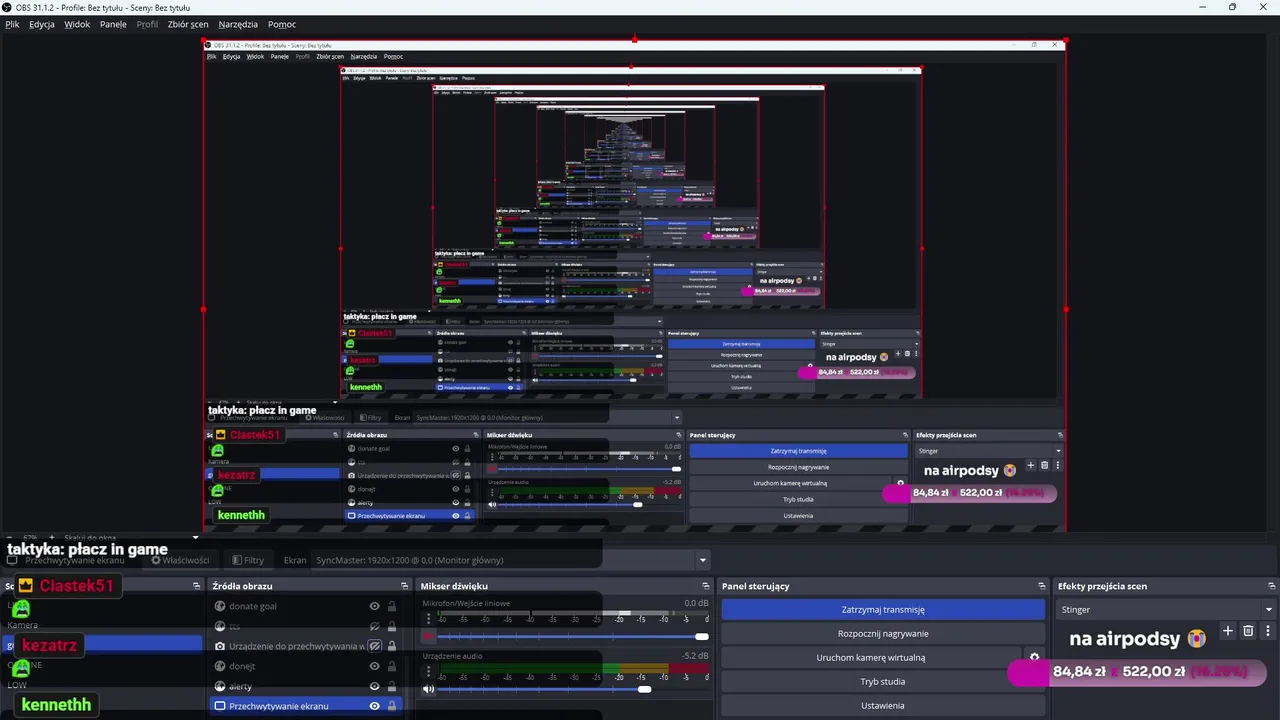Select the LOW scene
Viewport: 1280px width, 720px height.
pos(17,685)
